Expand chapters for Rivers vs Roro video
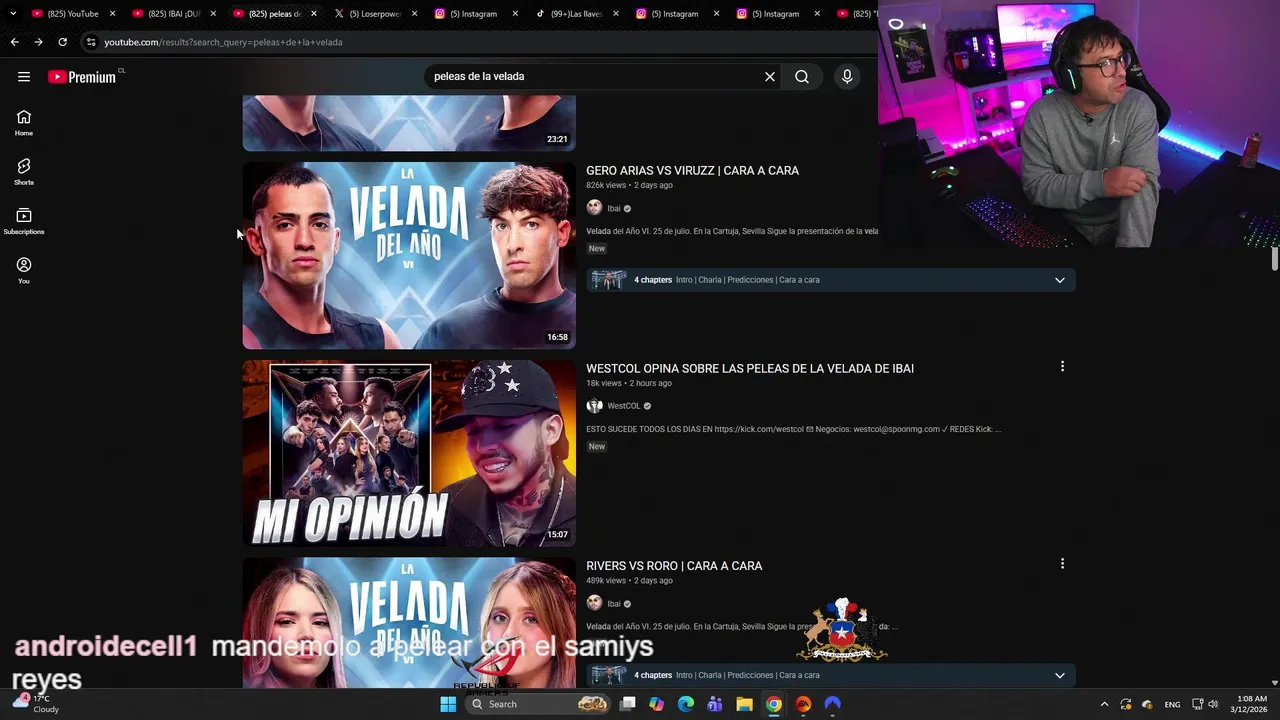The height and width of the screenshot is (720, 1280). coord(1059,675)
